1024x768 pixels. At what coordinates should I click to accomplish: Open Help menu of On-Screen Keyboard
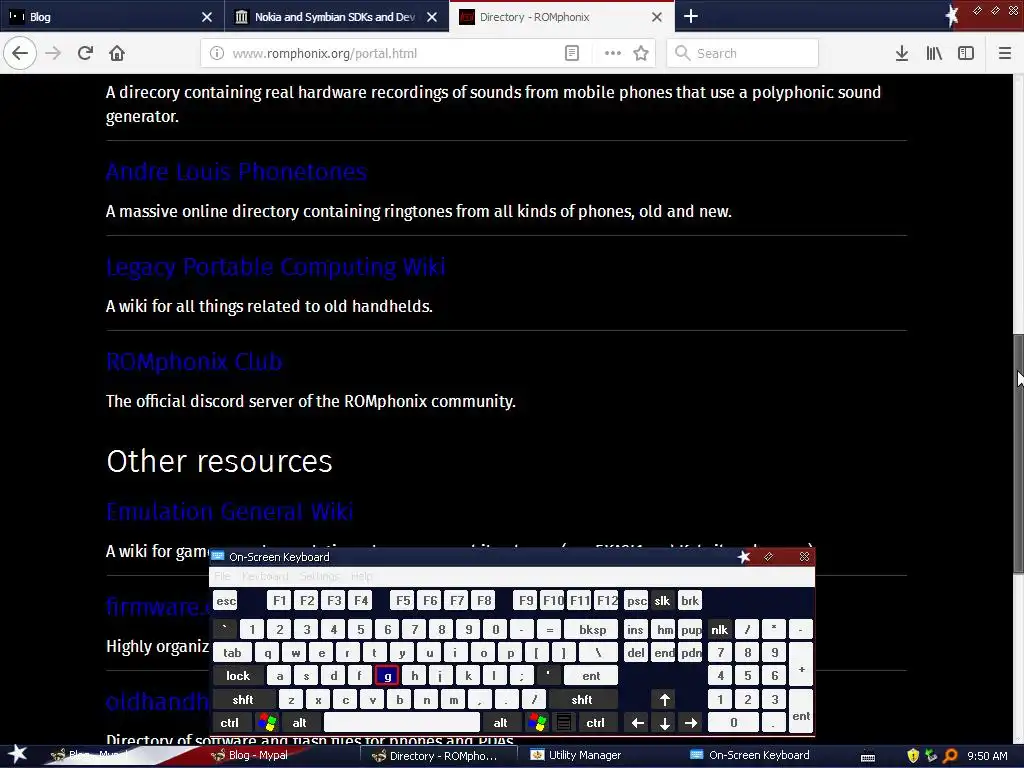point(361,576)
